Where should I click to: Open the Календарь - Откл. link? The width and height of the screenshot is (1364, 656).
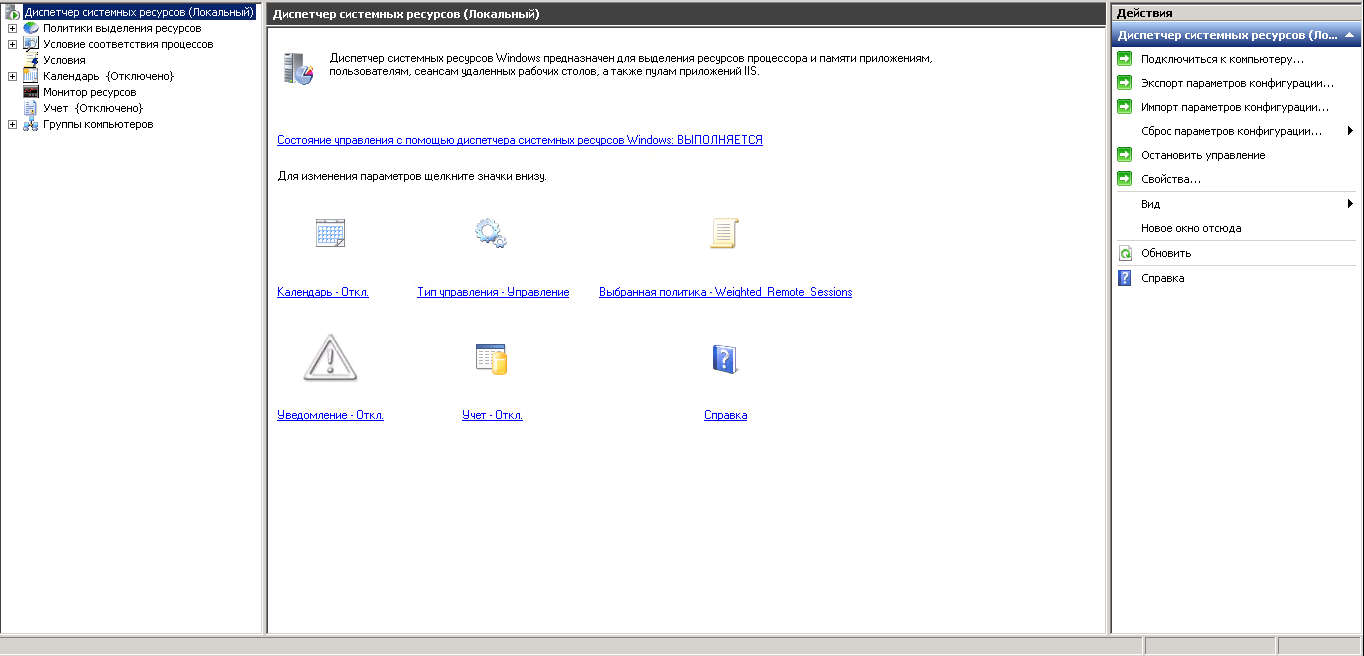(x=323, y=292)
